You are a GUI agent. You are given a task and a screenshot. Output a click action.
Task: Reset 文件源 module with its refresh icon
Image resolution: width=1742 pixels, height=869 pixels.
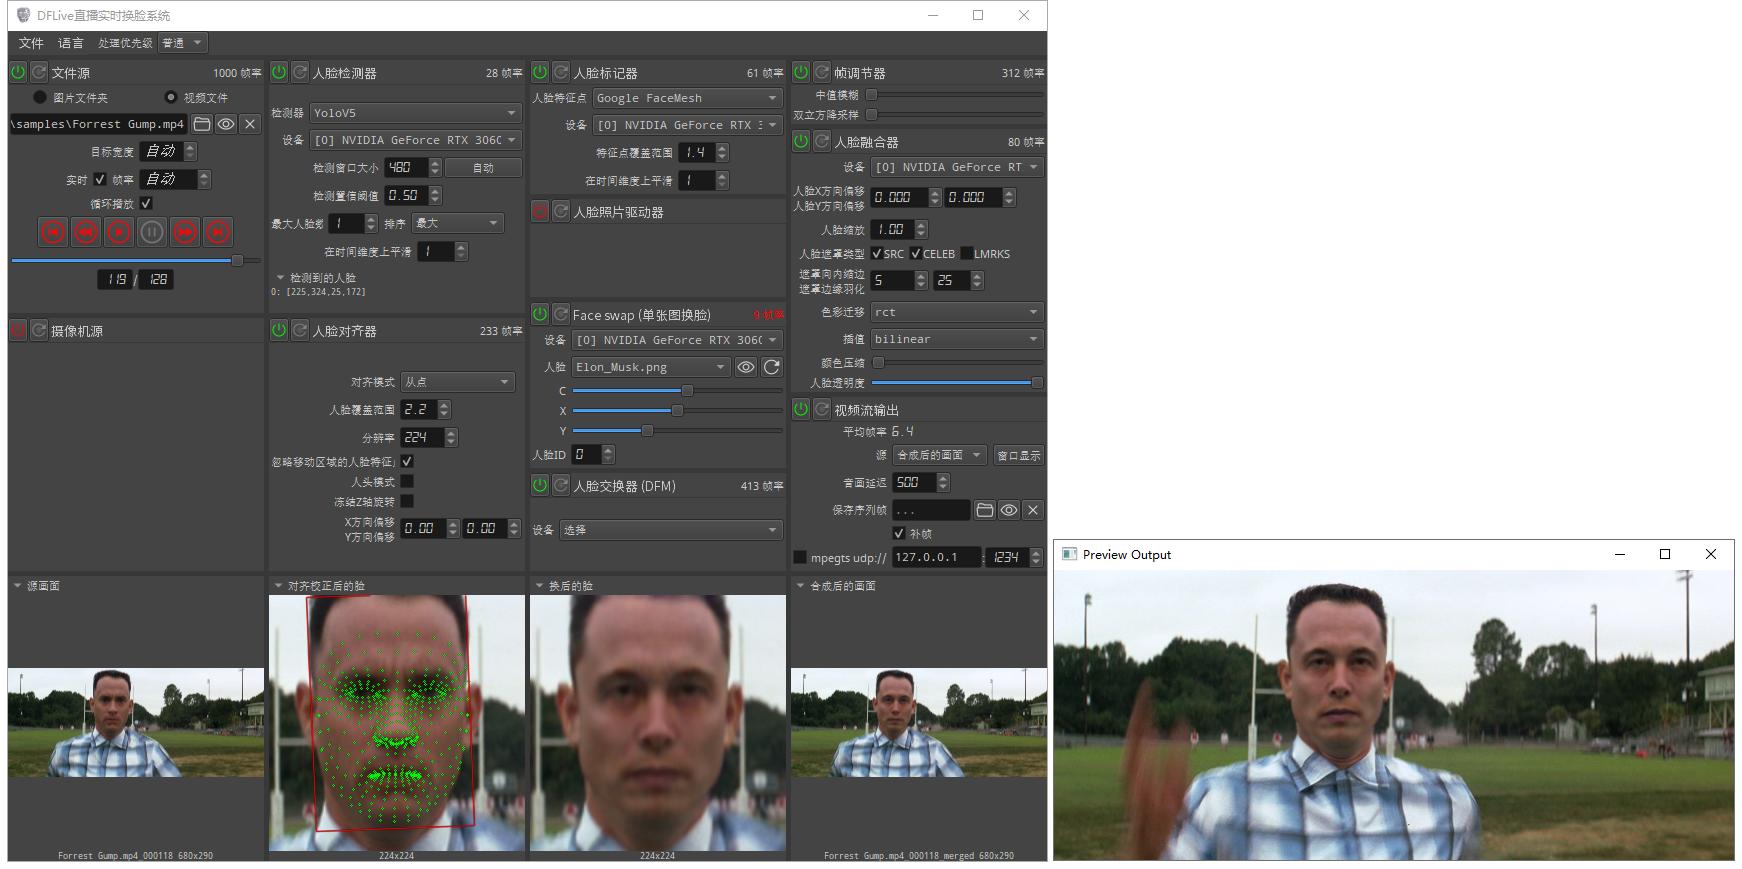39,72
